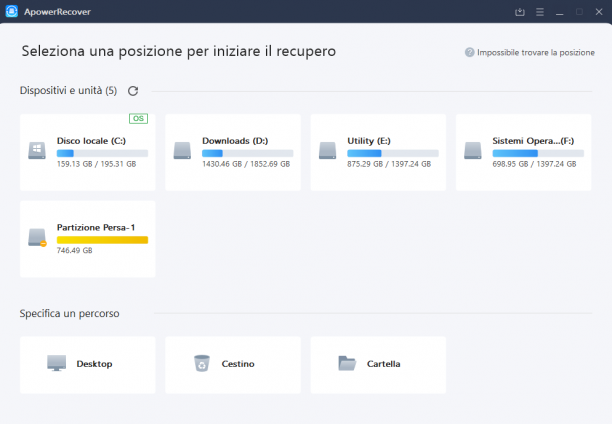This screenshot has width=612, height=424.
Task: Select the Downloads (D:) drive card
Action: click(x=233, y=152)
